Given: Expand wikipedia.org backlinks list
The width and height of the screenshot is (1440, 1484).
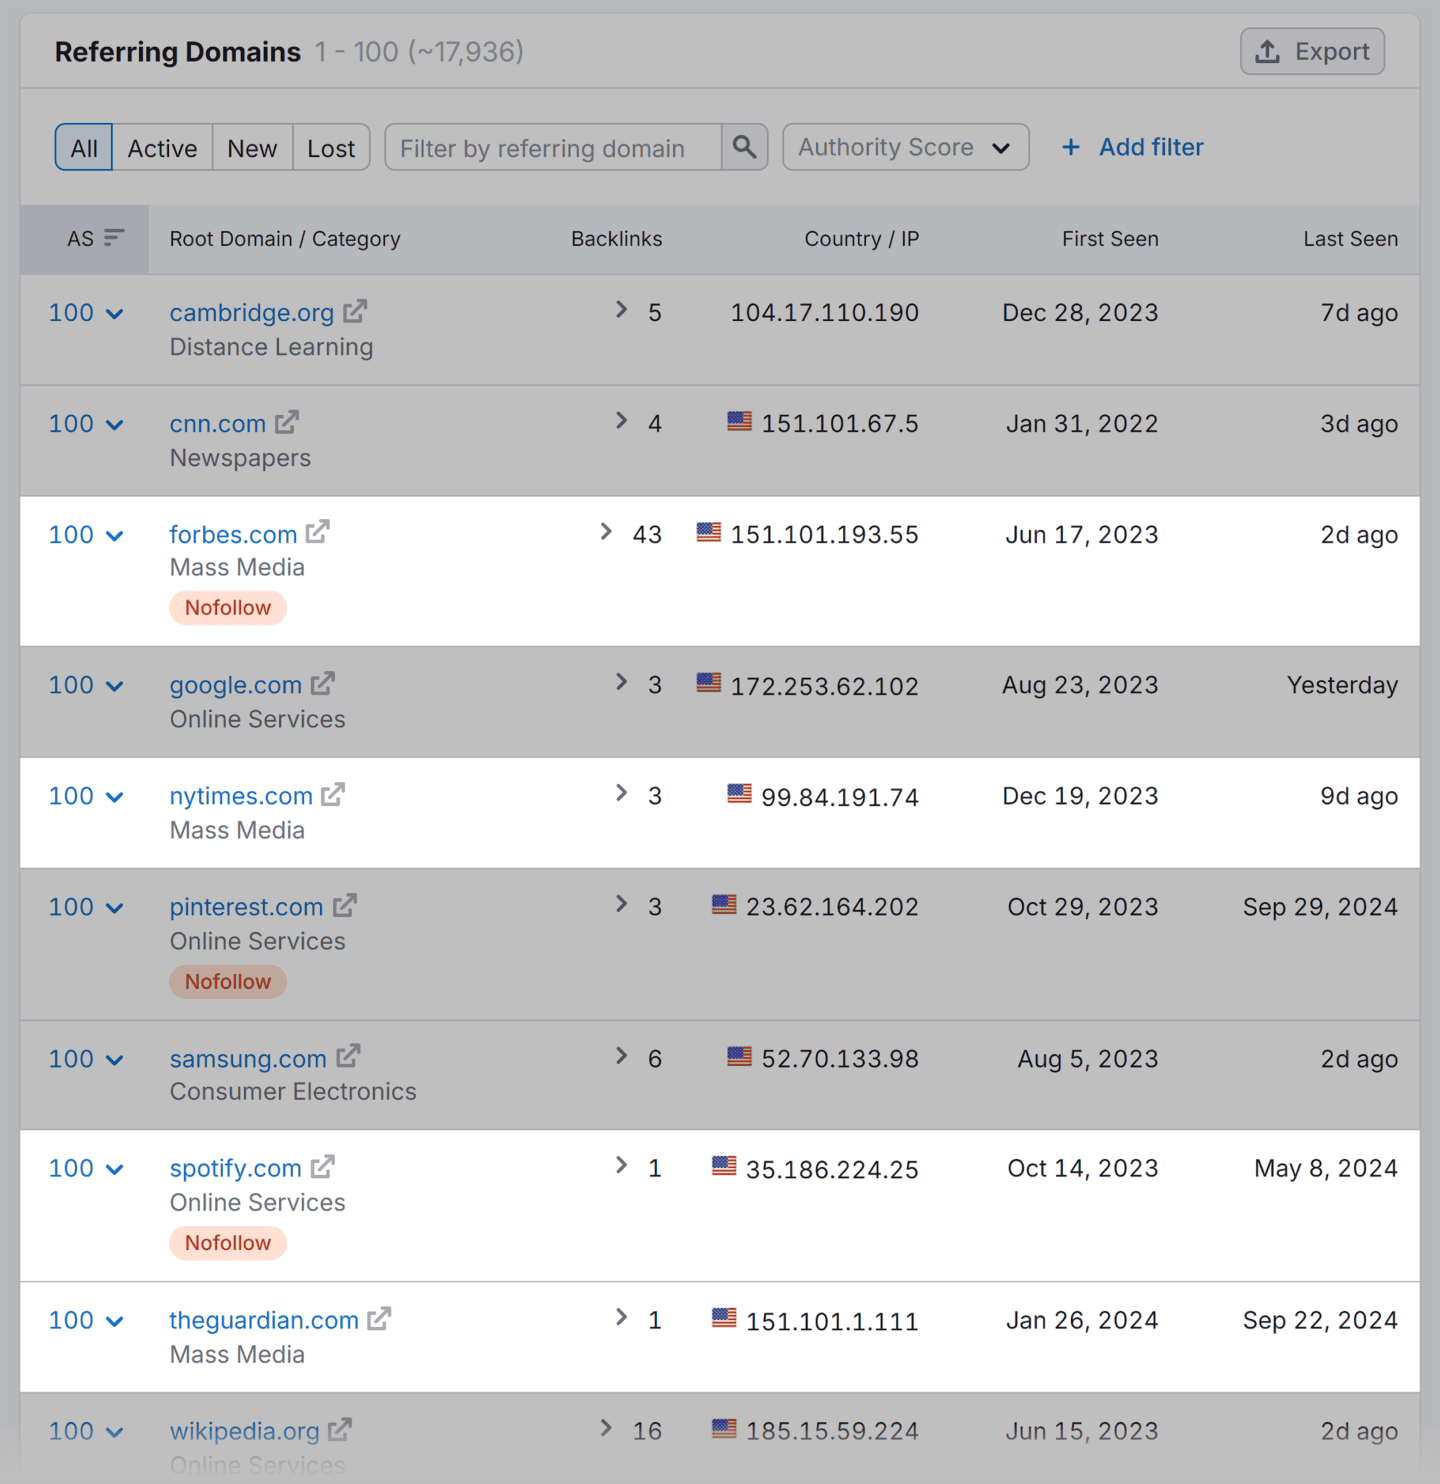Looking at the screenshot, I should pos(606,1429).
